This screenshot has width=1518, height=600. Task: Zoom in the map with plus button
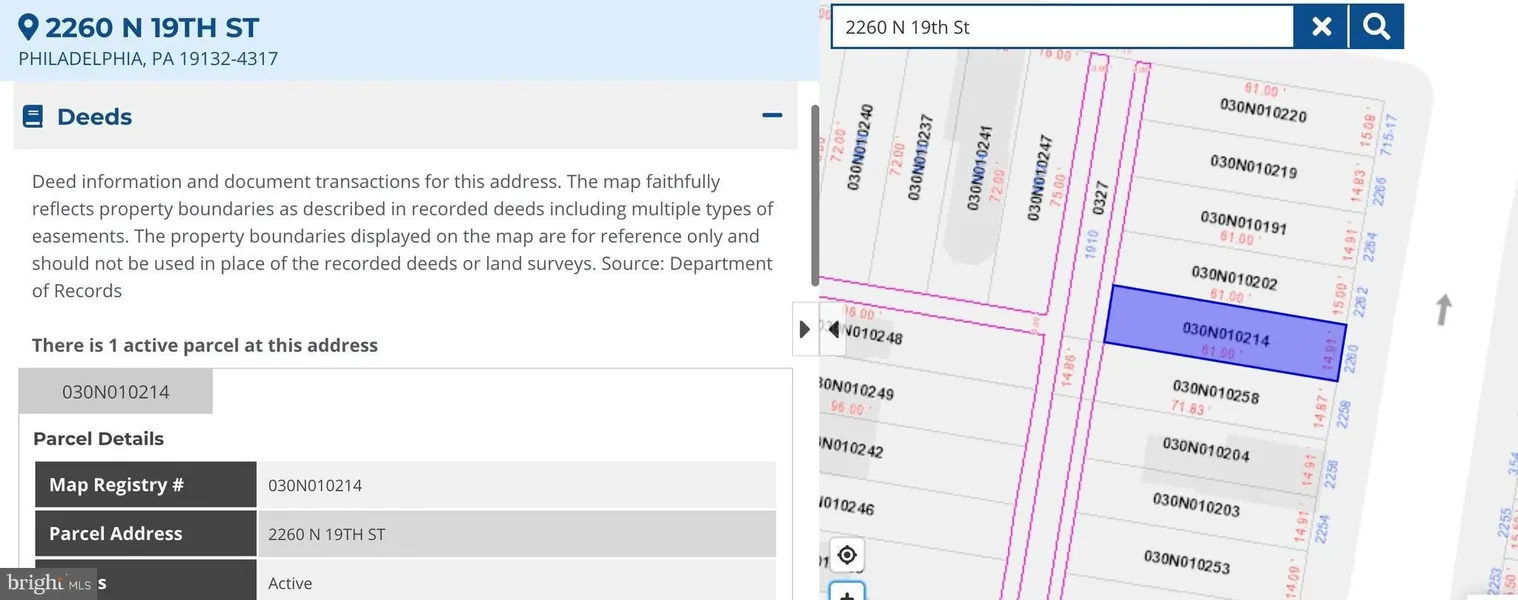847,594
